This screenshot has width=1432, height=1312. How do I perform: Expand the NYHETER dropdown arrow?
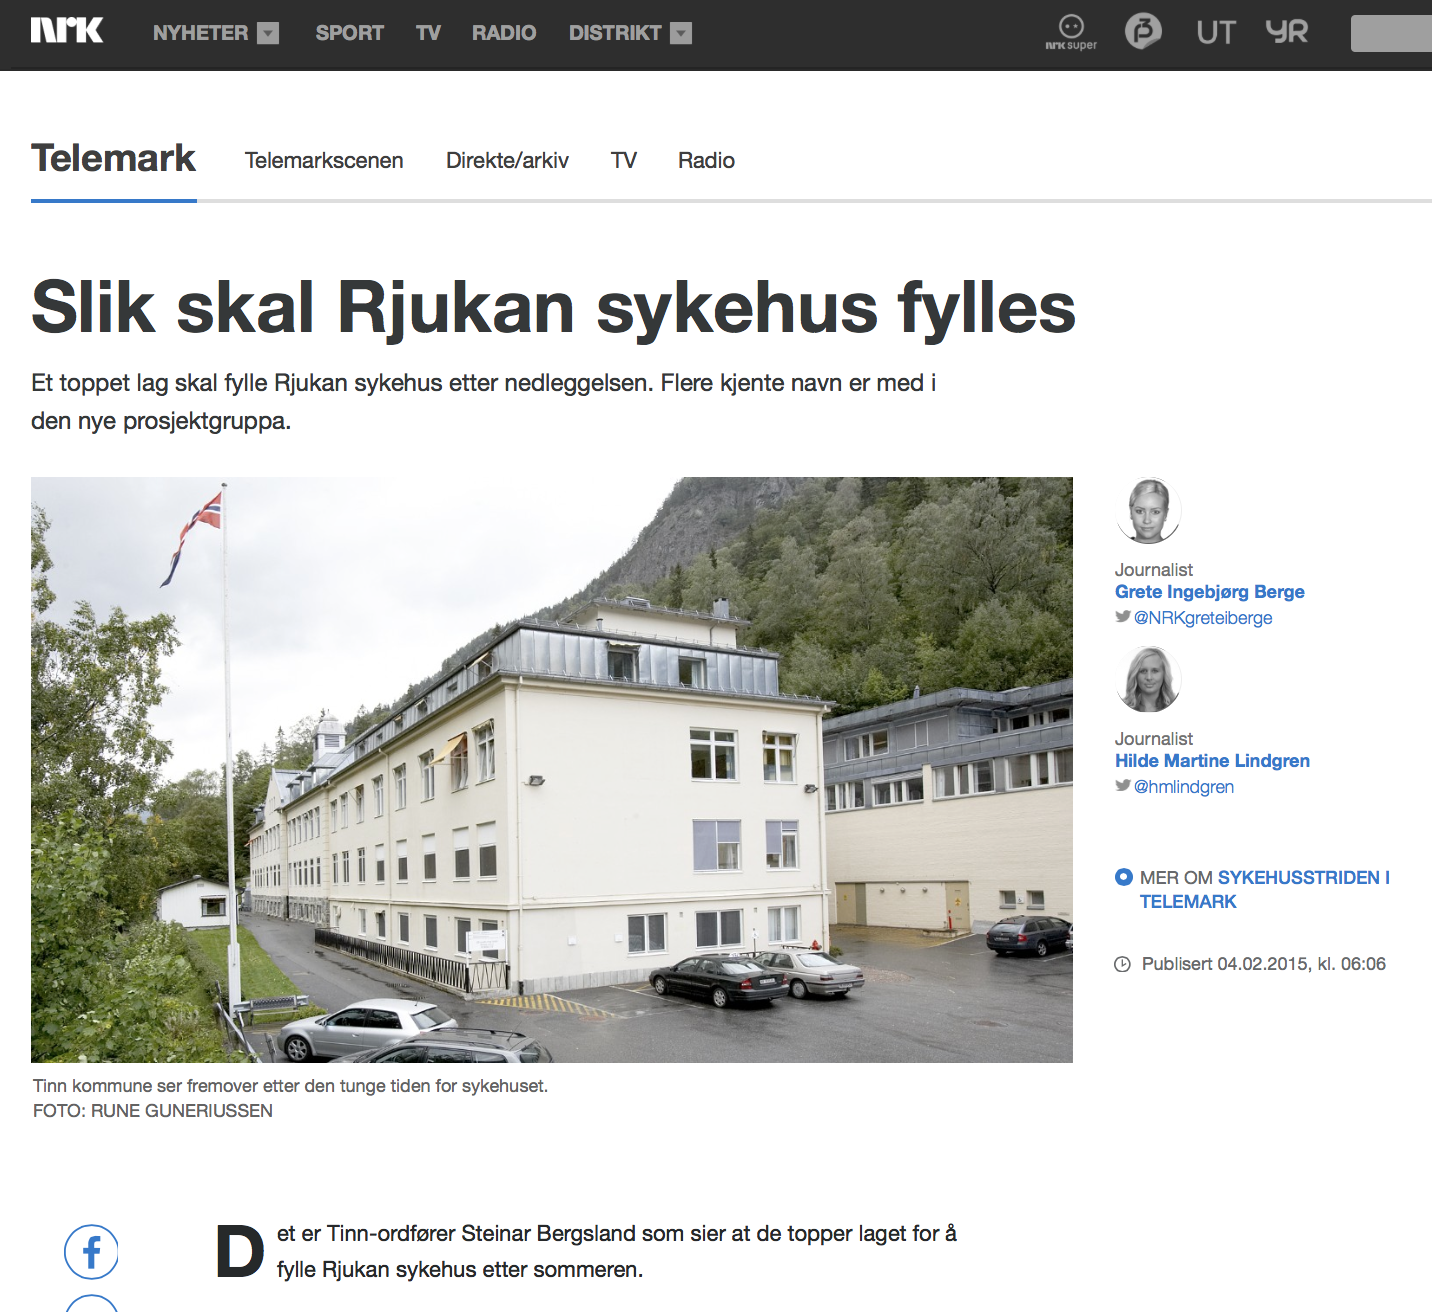268,33
